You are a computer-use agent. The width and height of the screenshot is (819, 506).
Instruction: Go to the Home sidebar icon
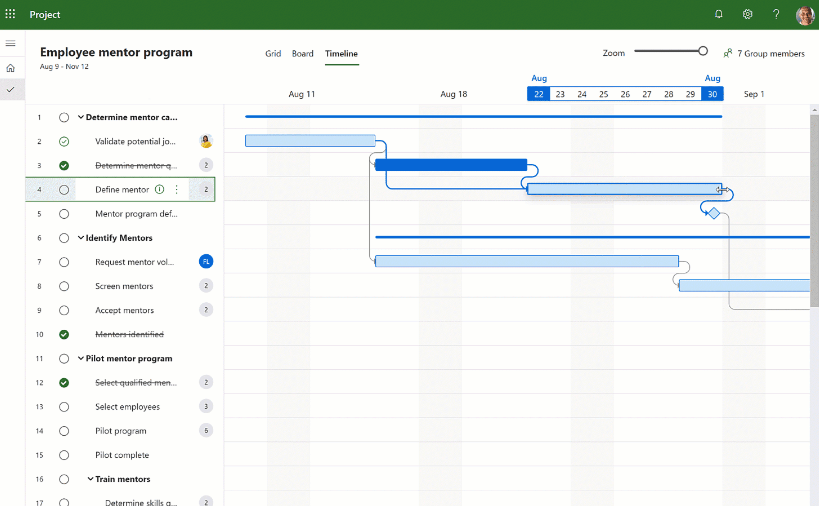(x=10, y=68)
